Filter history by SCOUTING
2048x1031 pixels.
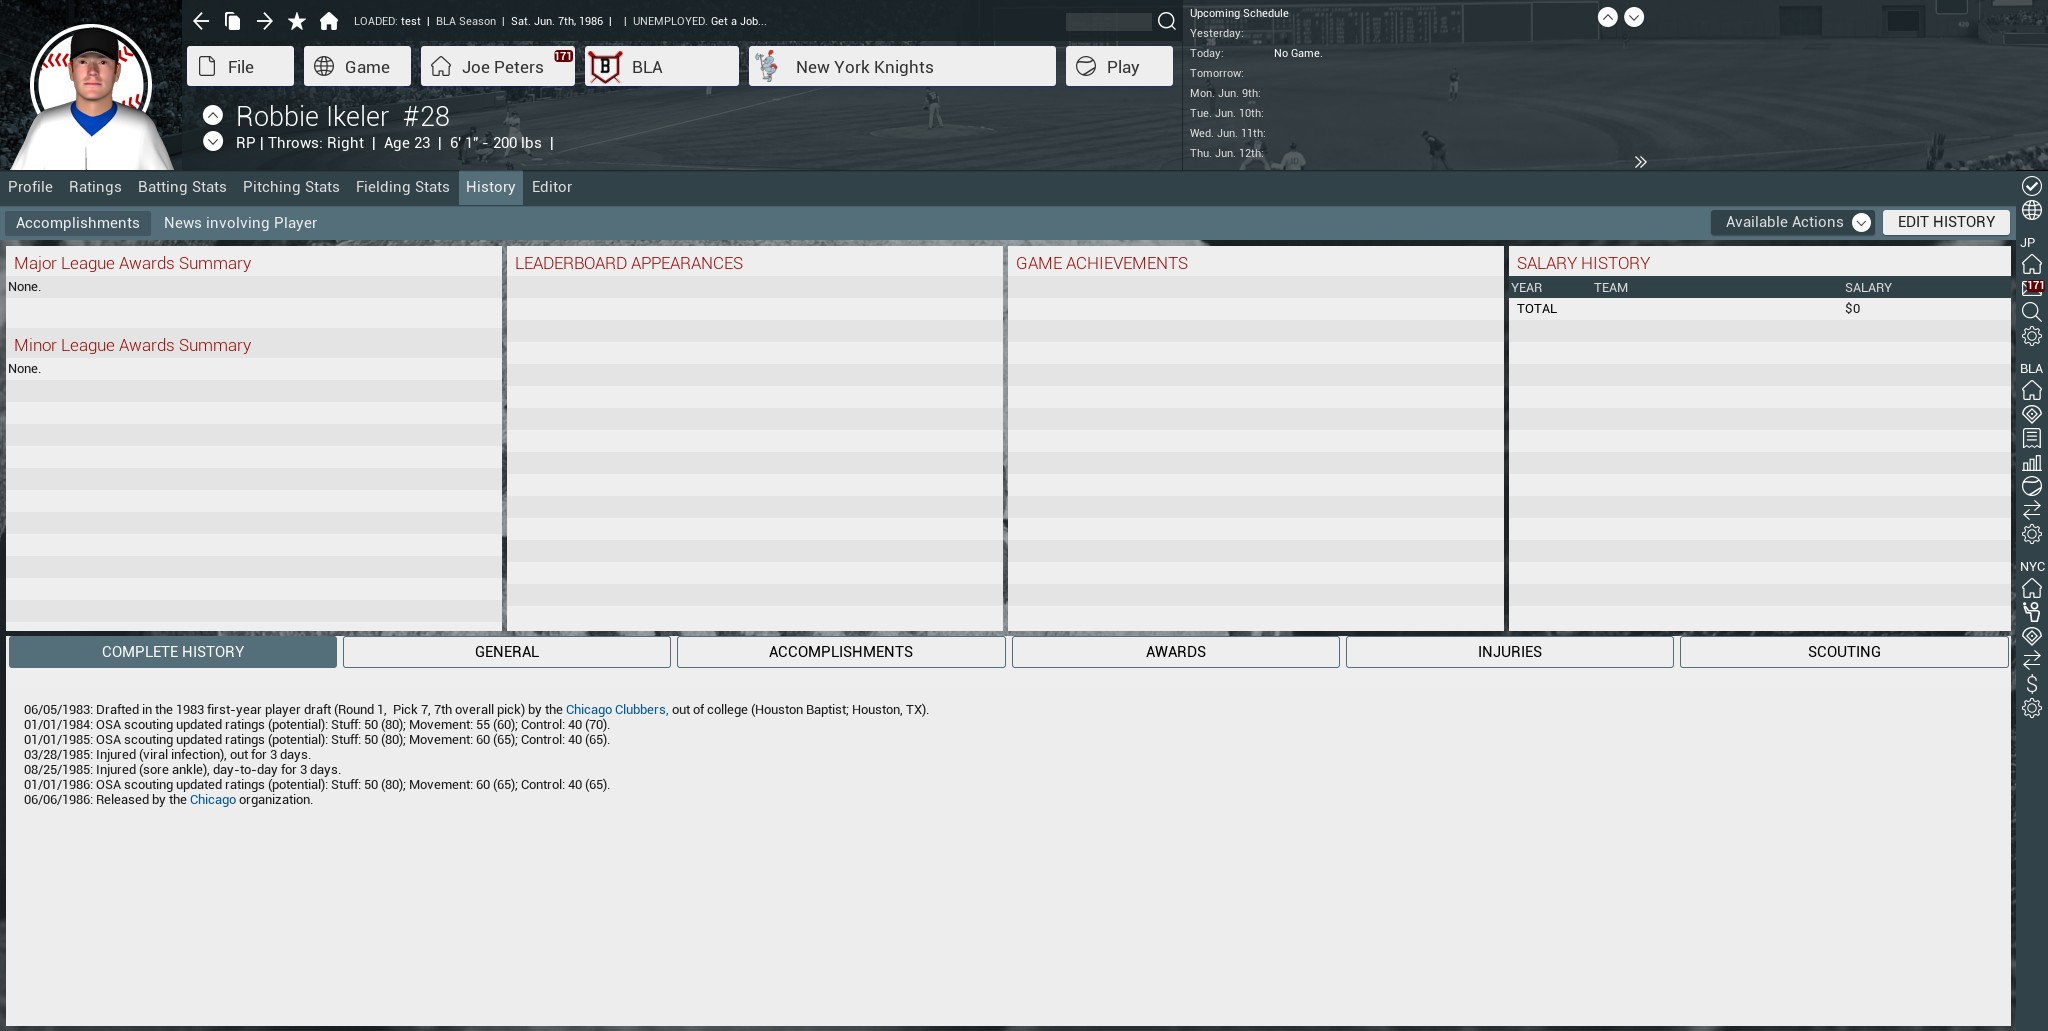(x=1844, y=652)
